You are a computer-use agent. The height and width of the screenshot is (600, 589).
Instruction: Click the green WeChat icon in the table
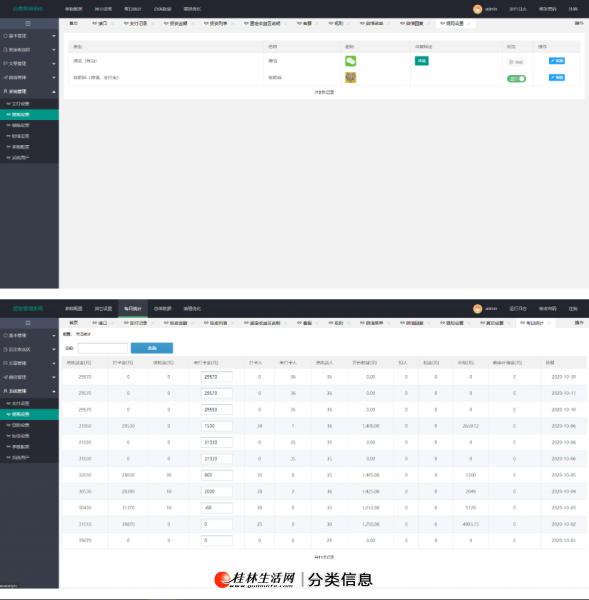click(x=350, y=61)
